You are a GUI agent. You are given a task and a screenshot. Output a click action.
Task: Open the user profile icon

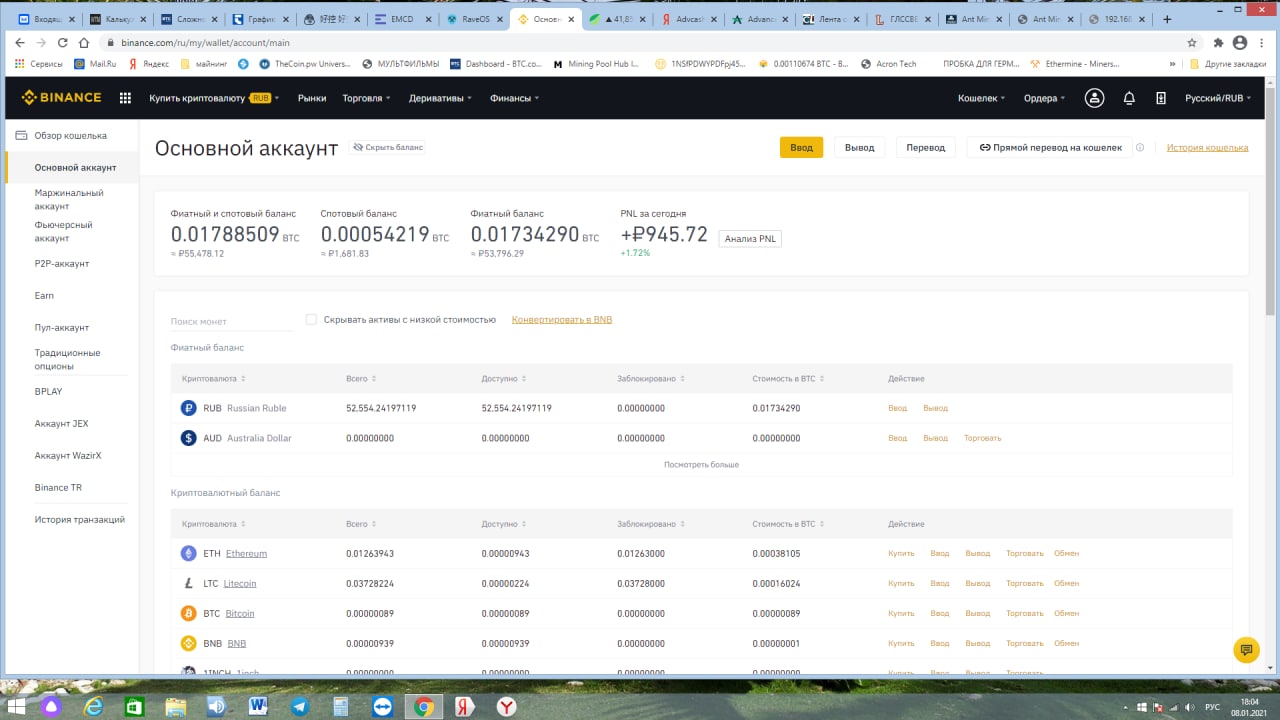(x=1095, y=98)
